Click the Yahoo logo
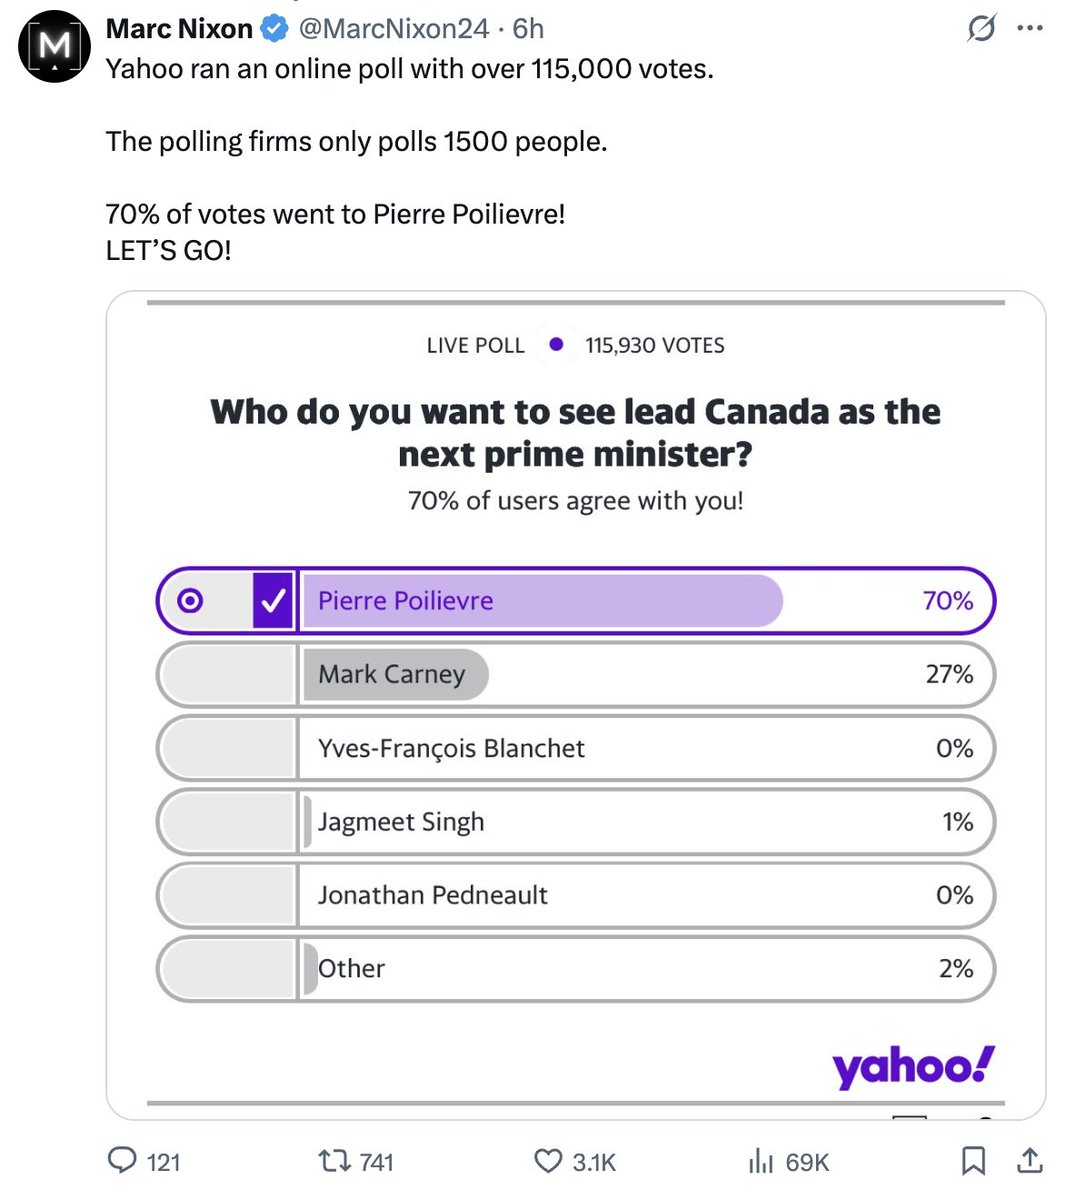 913,1066
